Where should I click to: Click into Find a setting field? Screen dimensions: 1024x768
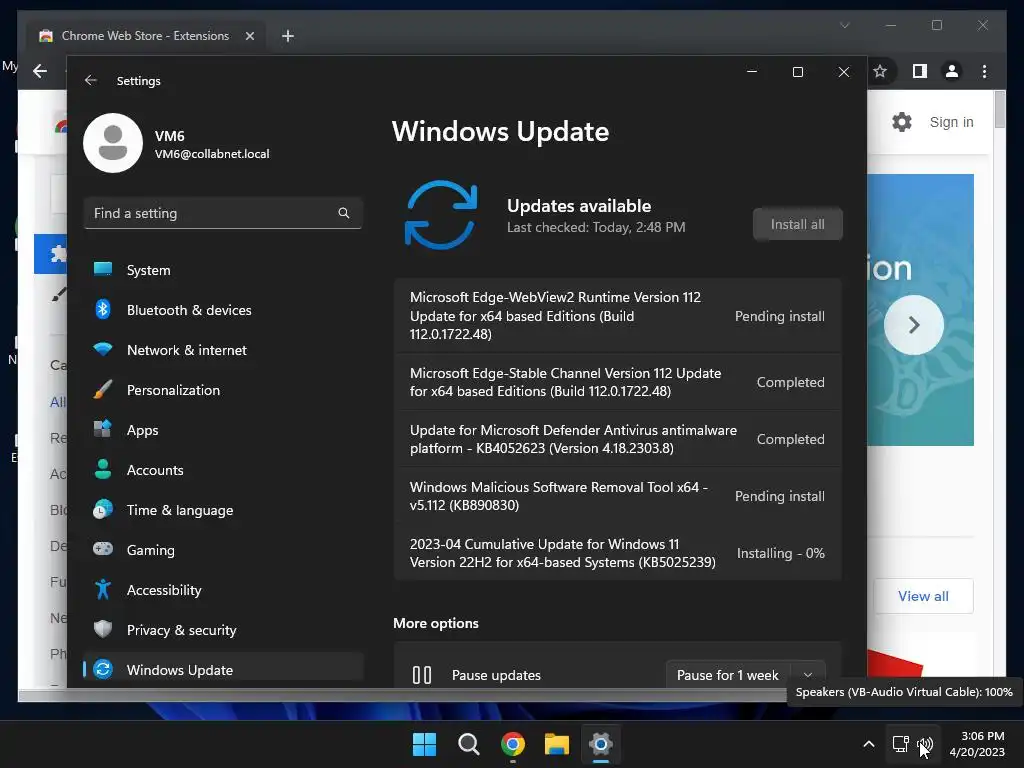[x=223, y=213]
